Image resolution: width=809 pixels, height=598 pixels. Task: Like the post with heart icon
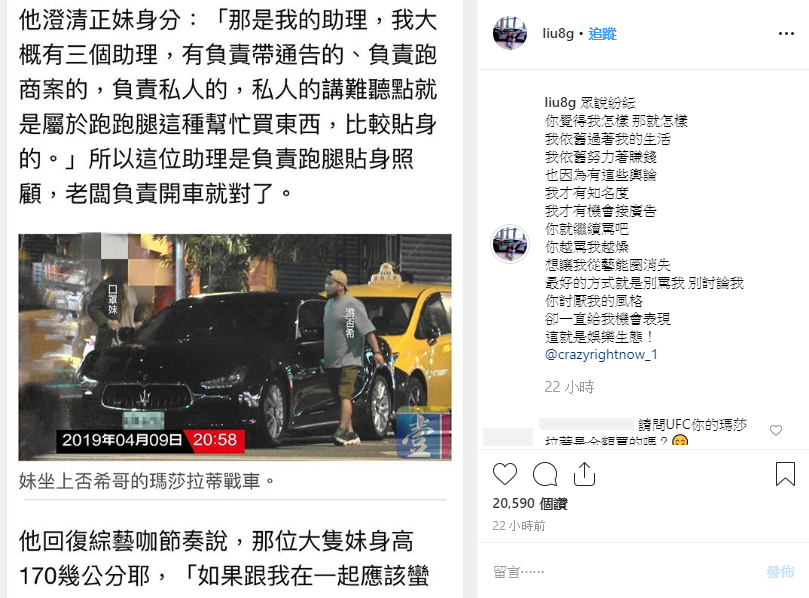pos(505,474)
